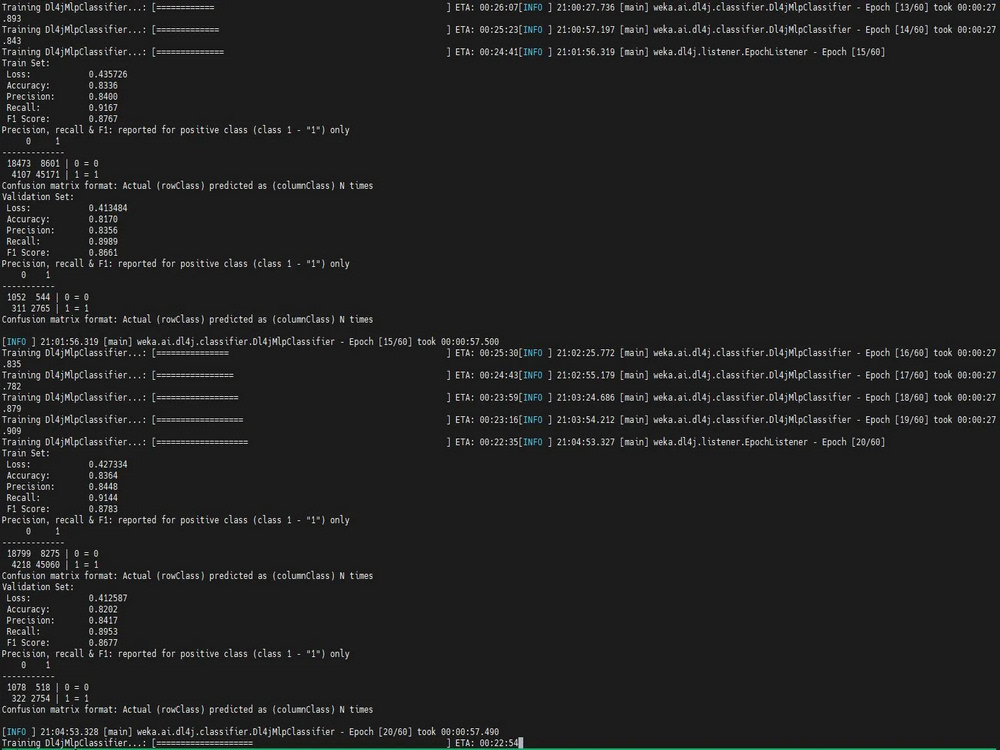The height and width of the screenshot is (750, 1000).
Task: Select the validation loss value 0.412587
Action: 108,598
